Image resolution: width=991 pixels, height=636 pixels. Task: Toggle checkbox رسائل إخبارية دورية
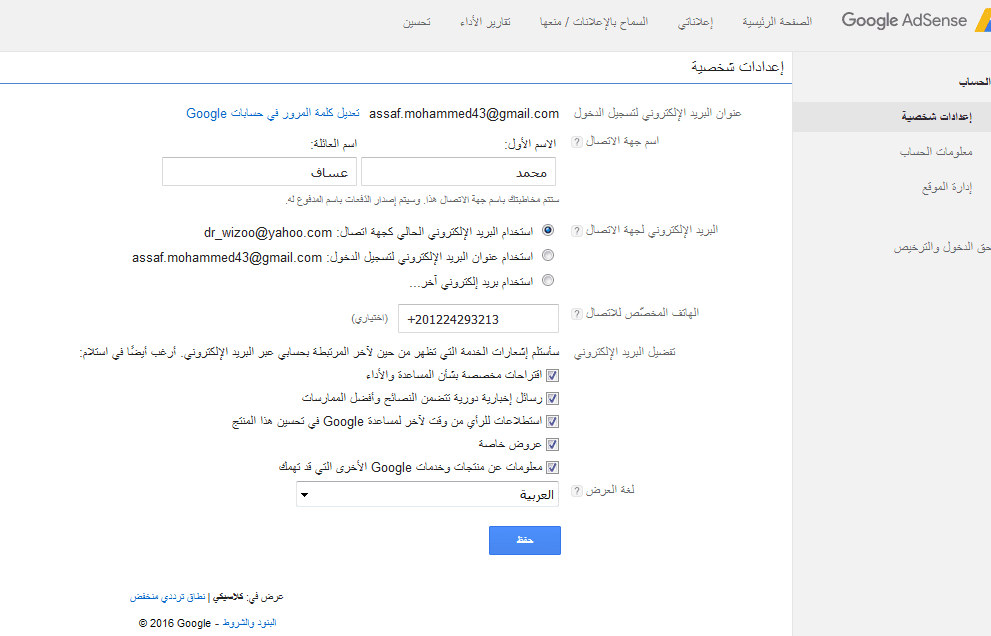point(552,398)
